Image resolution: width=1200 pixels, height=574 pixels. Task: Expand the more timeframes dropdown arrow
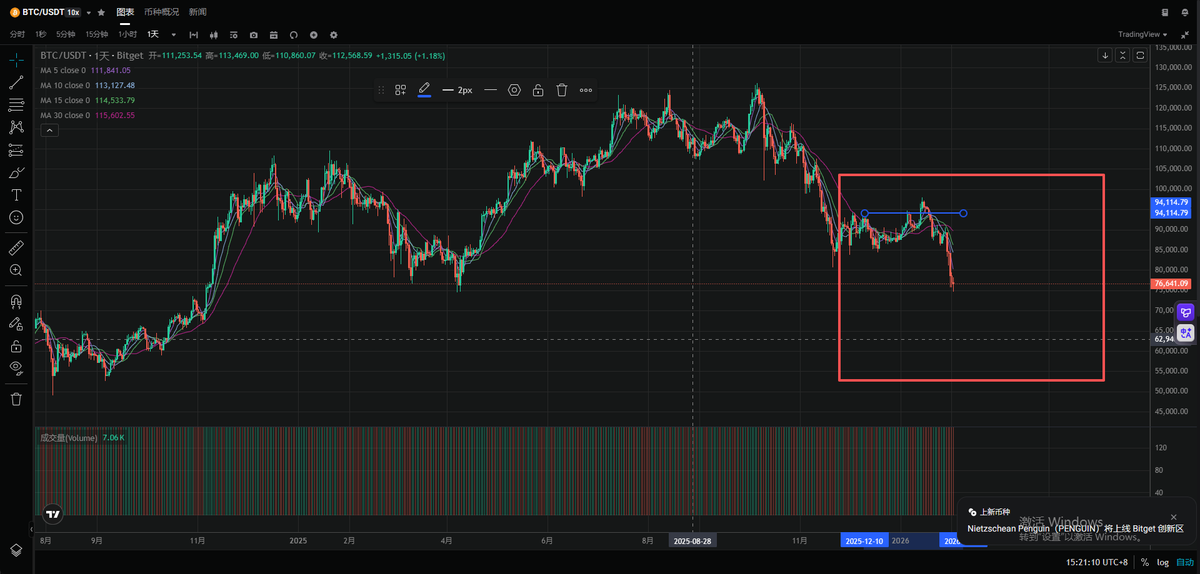(x=174, y=34)
